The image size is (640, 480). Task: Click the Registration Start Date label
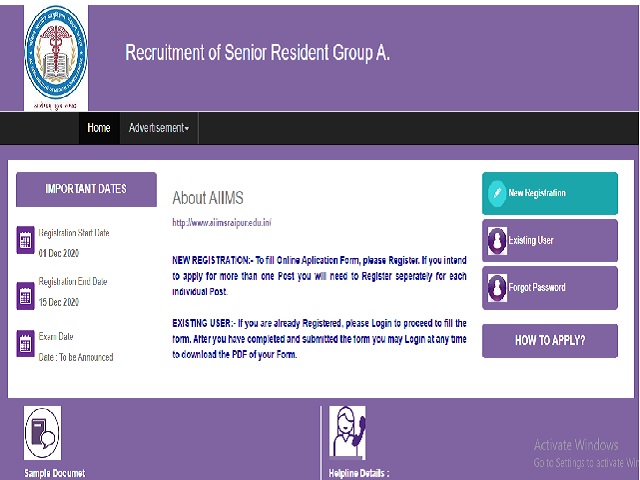pos(74,233)
